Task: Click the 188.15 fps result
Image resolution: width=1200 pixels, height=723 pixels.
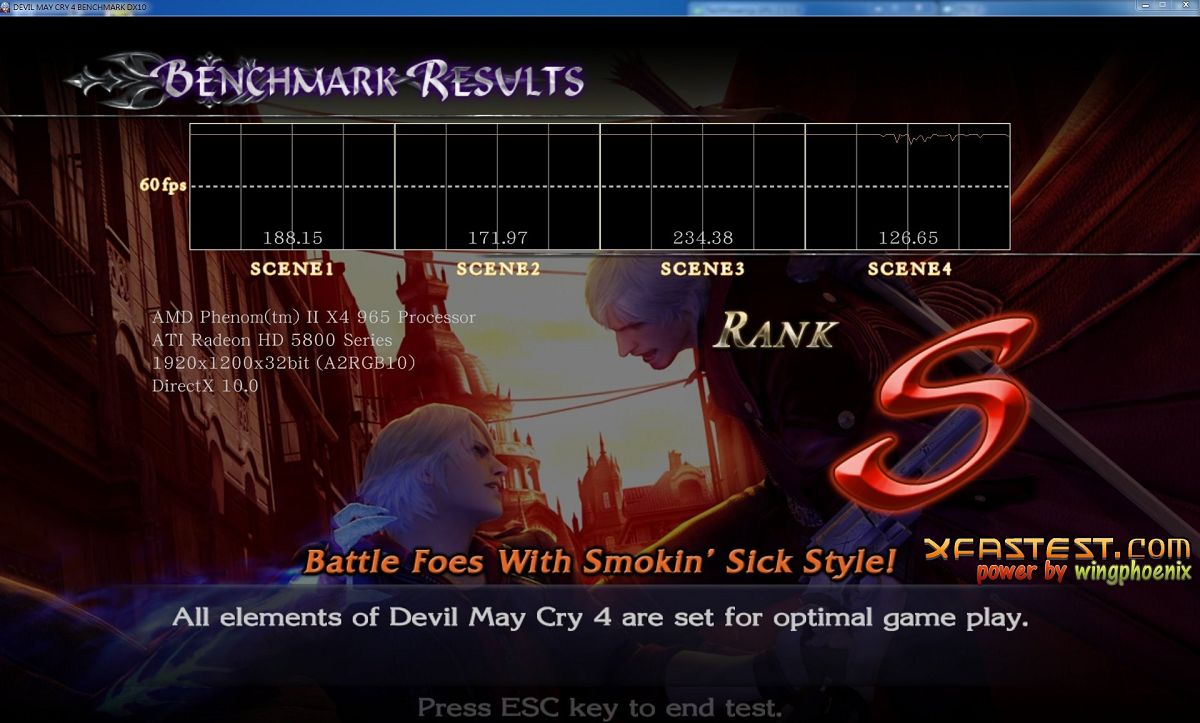Action: point(292,238)
